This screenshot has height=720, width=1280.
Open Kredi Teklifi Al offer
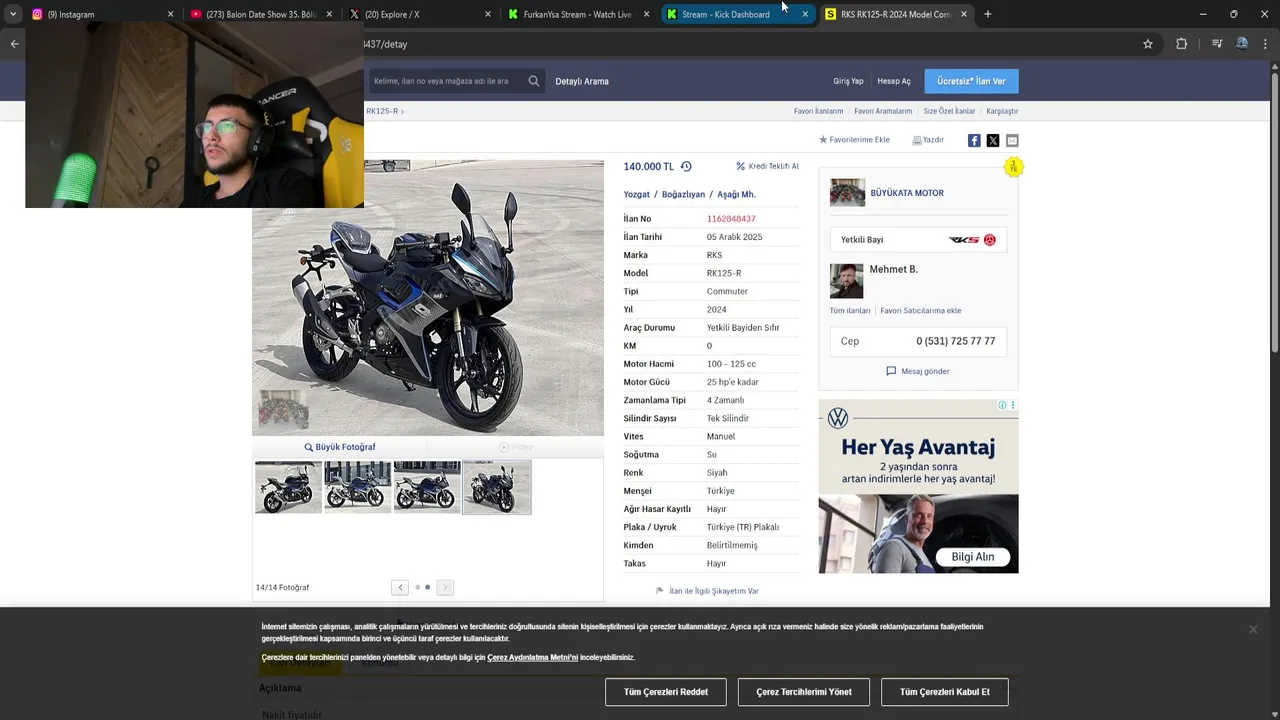(x=768, y=166)
